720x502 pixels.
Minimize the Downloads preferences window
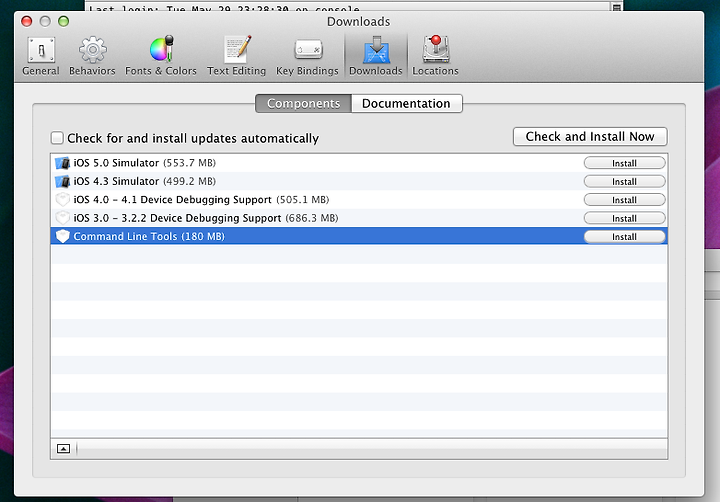[x=45, y=21]
